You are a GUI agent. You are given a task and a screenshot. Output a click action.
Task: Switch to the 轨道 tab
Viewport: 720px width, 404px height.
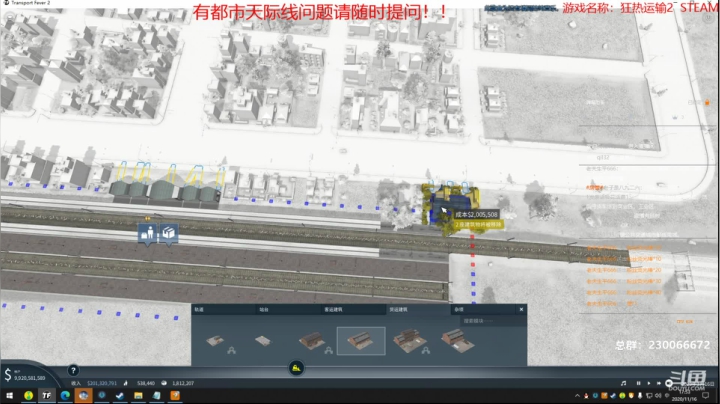(x=224, y=309)
